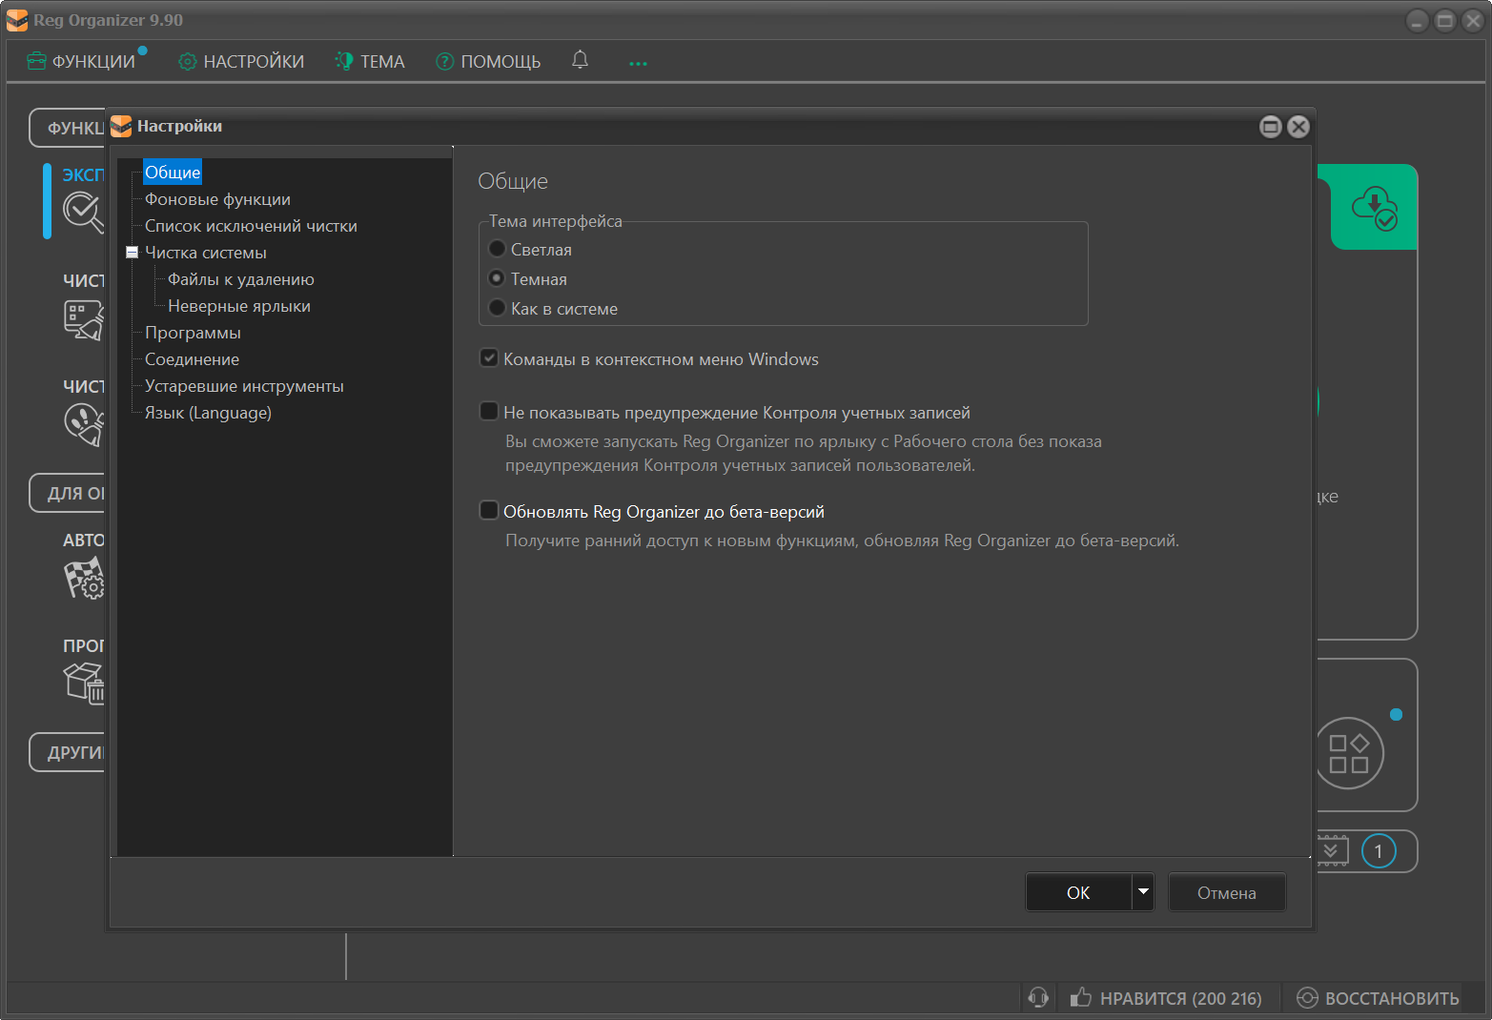Select the Как в системе radio option
Screen dimensions: 1492x1020
pyautogui.click(x=497, y=308)
